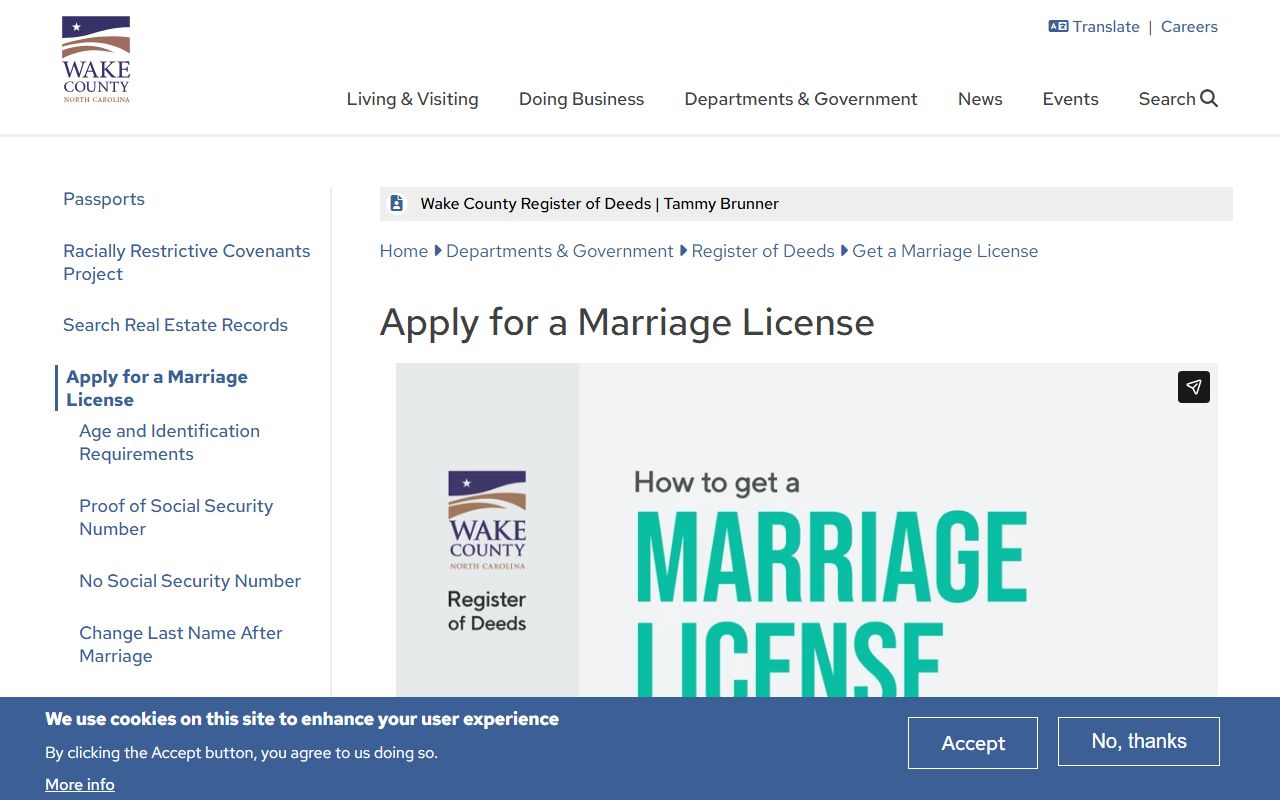Click the marriage license video thumbnail
Screen dimensions: 1280x800
tap(807, 530)
